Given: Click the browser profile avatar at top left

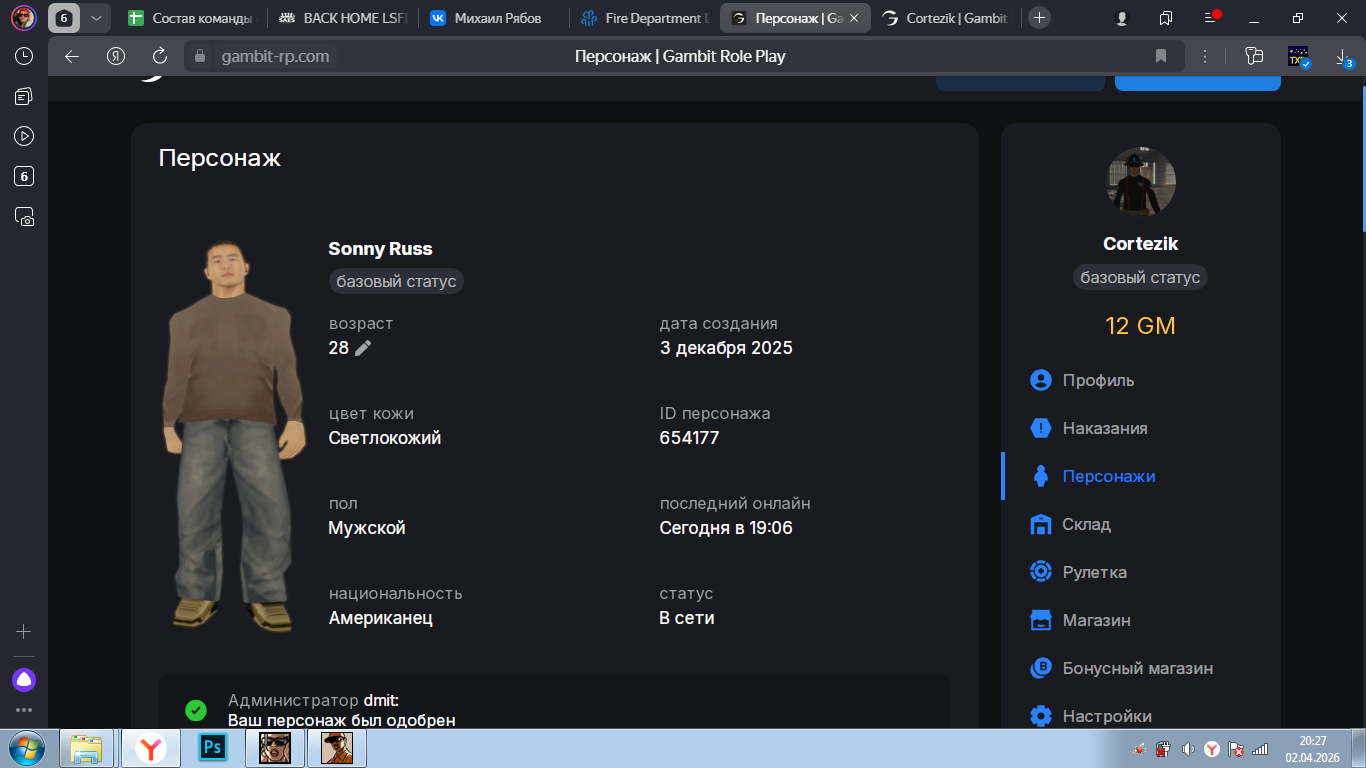Looking at the screenshot, I should [24, 18].
